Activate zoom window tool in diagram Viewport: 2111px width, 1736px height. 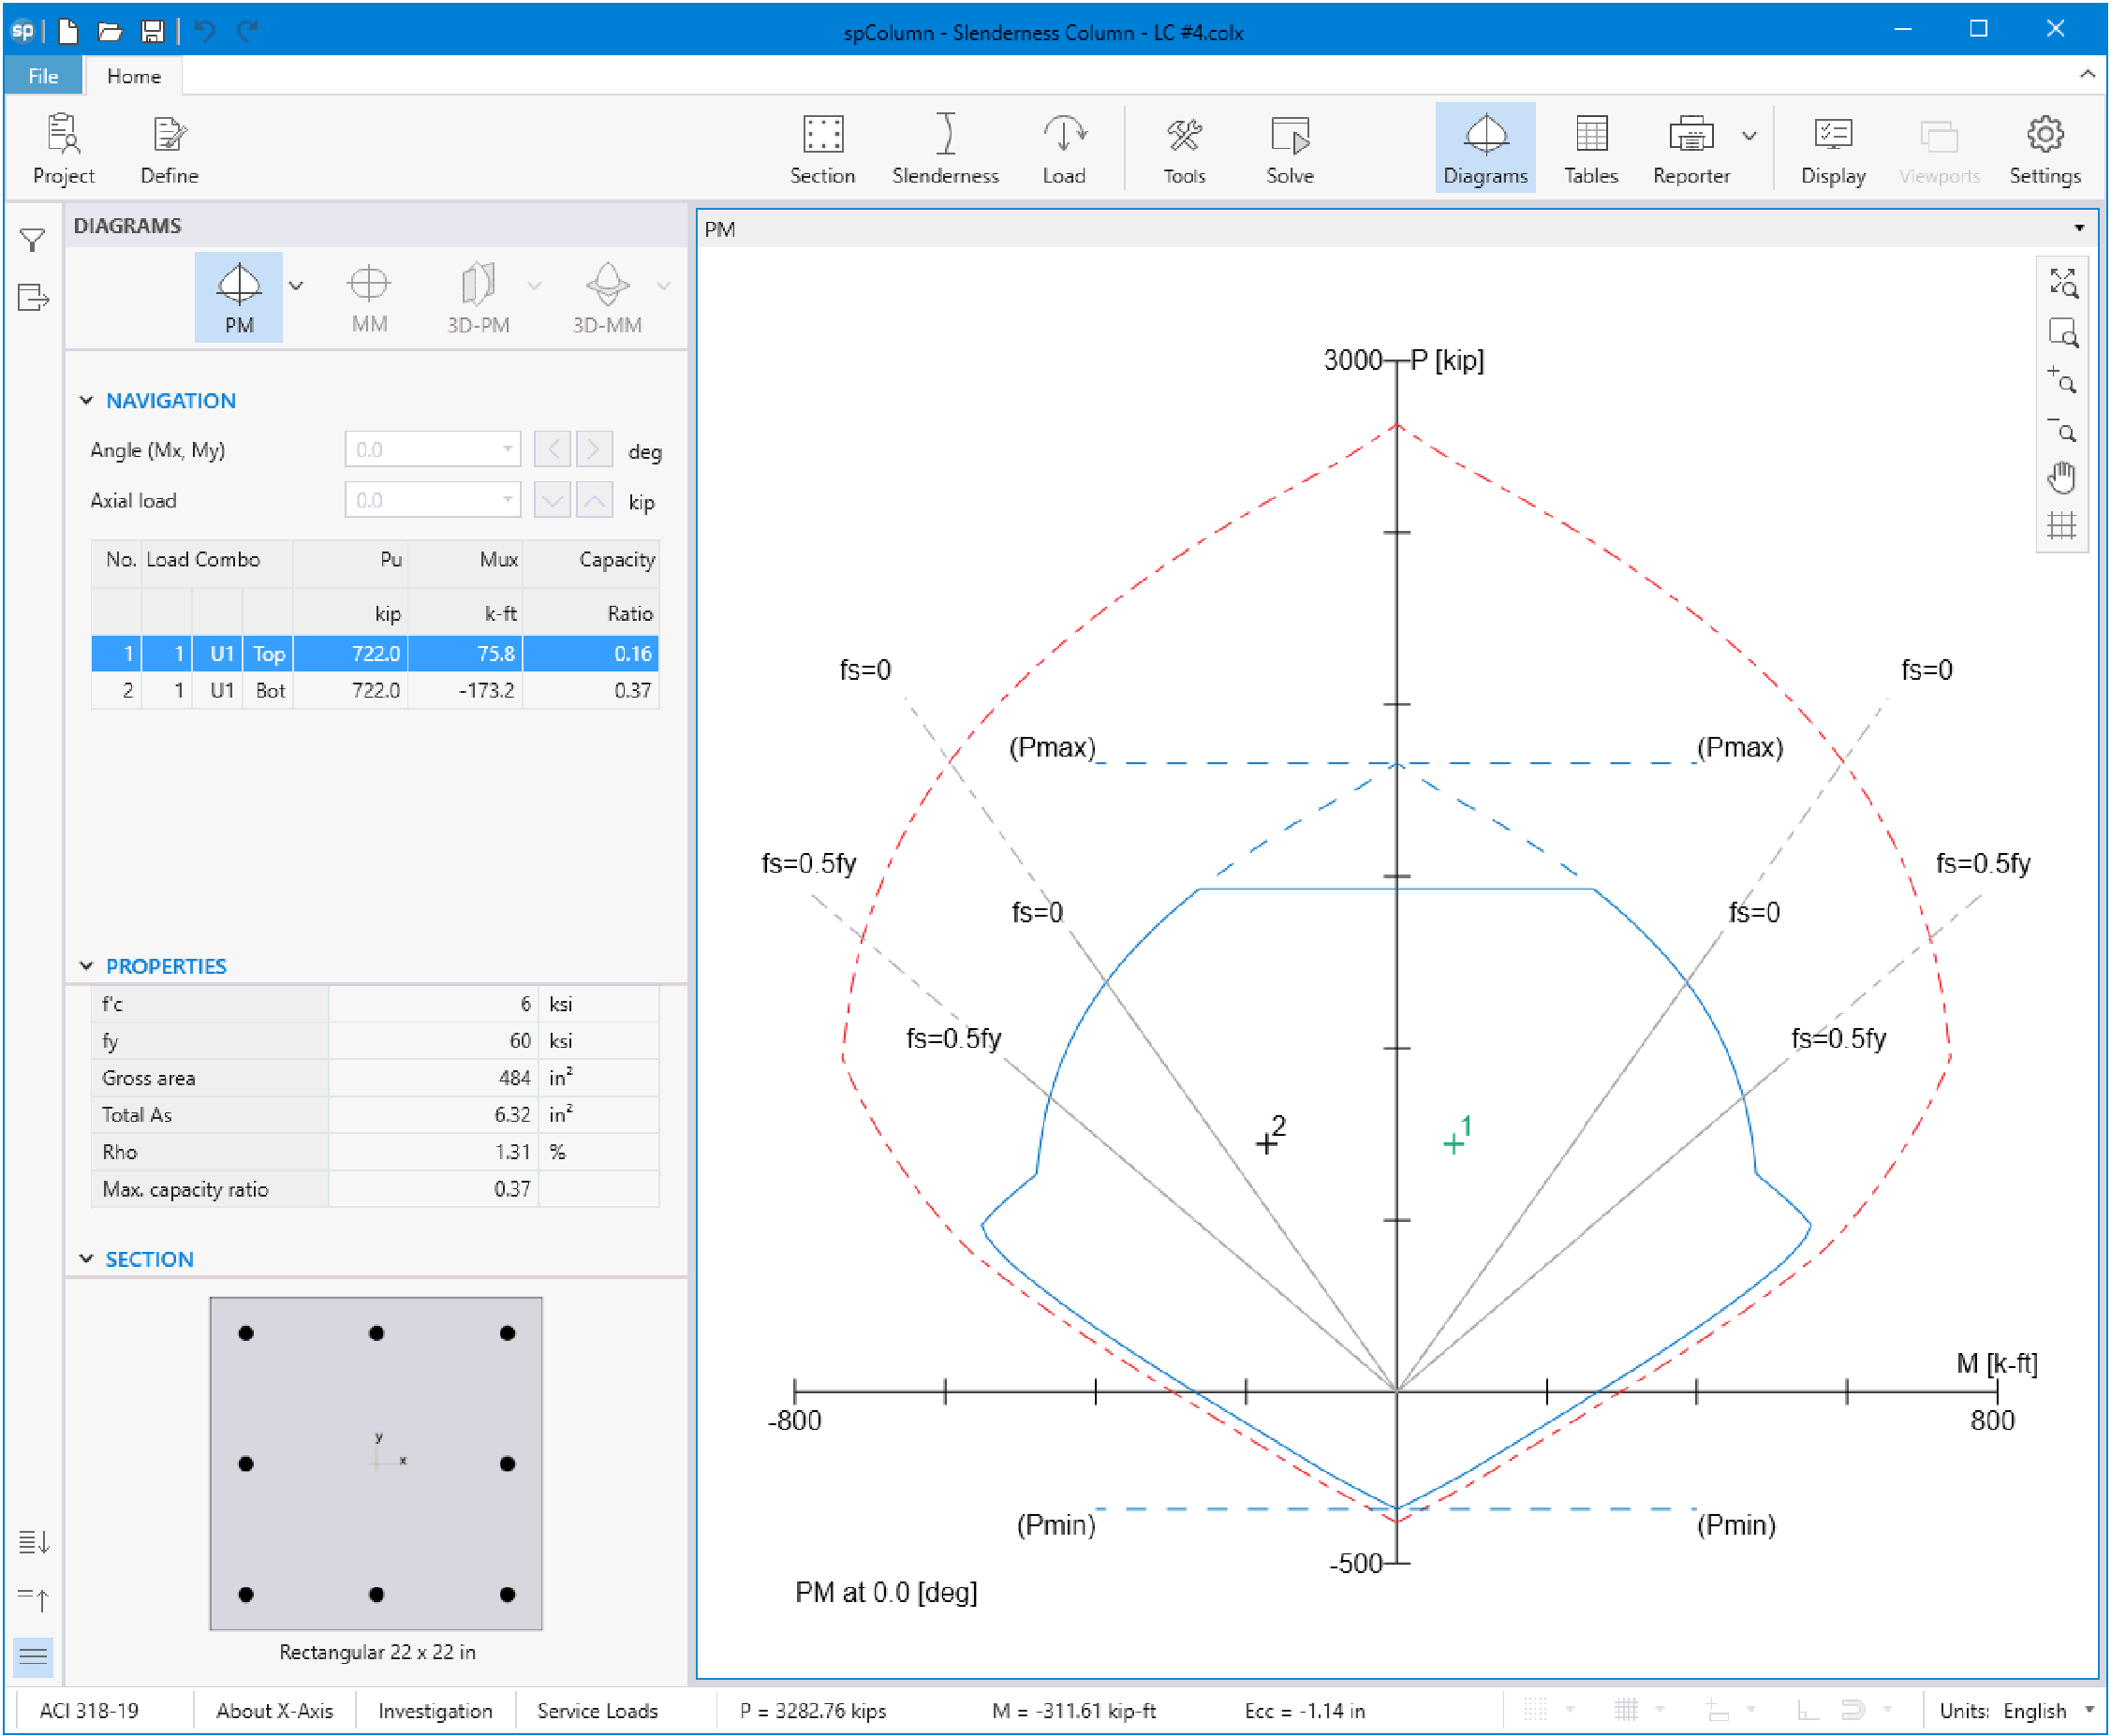[2063, 332]
